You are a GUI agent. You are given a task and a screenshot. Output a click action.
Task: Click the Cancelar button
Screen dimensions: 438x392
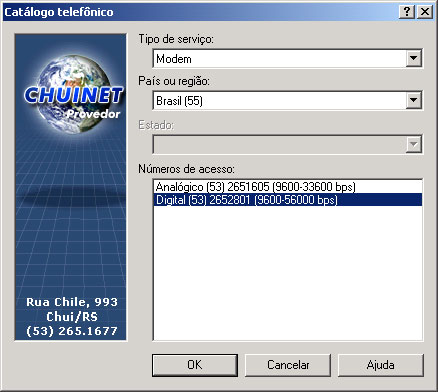tap(288, 365)
